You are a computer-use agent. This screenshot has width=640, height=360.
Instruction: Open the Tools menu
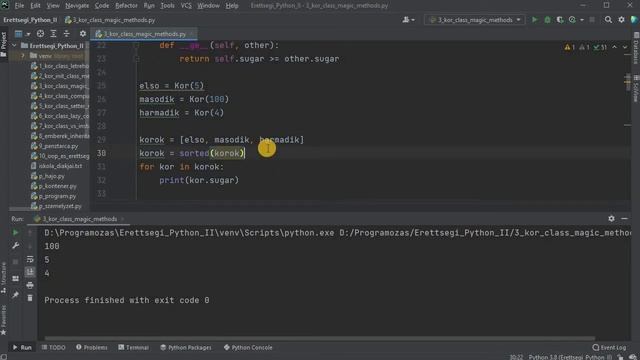pos(167,6)
